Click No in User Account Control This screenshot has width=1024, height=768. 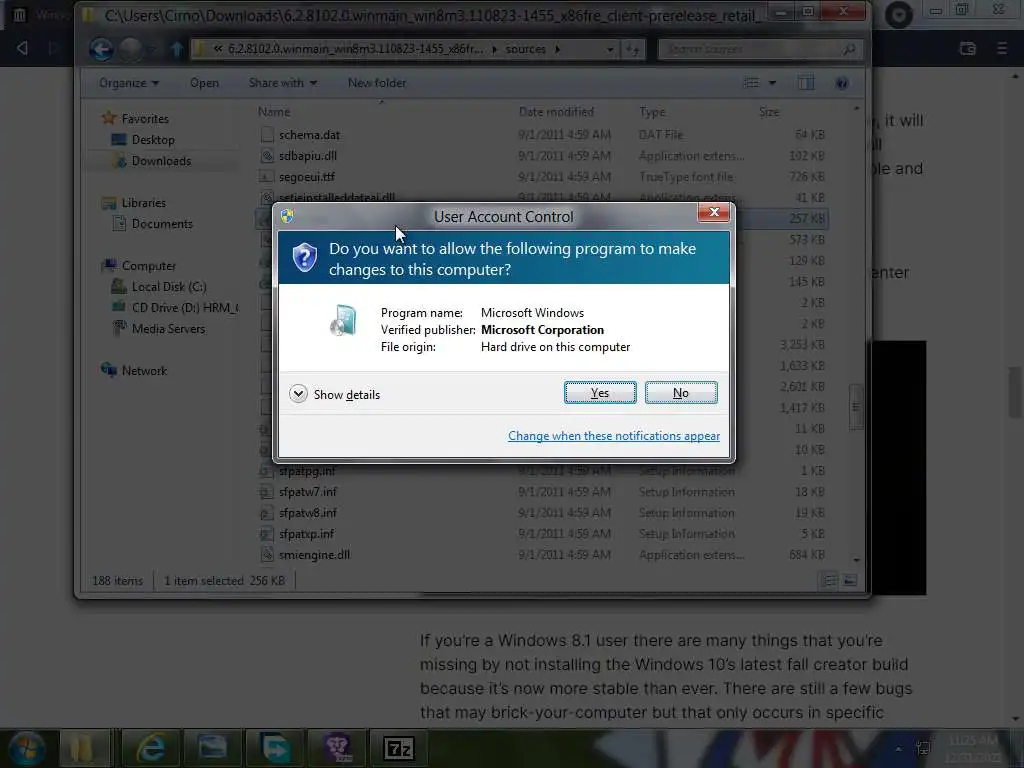point(680,392)
